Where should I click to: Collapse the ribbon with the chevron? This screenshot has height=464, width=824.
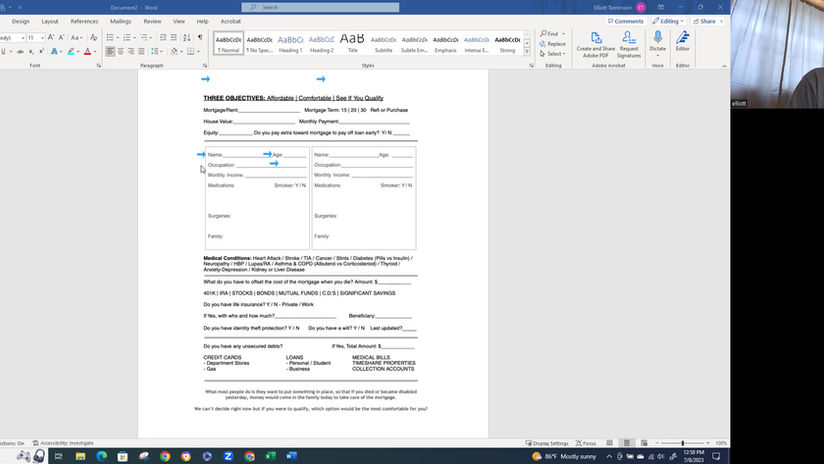point(724,66)
